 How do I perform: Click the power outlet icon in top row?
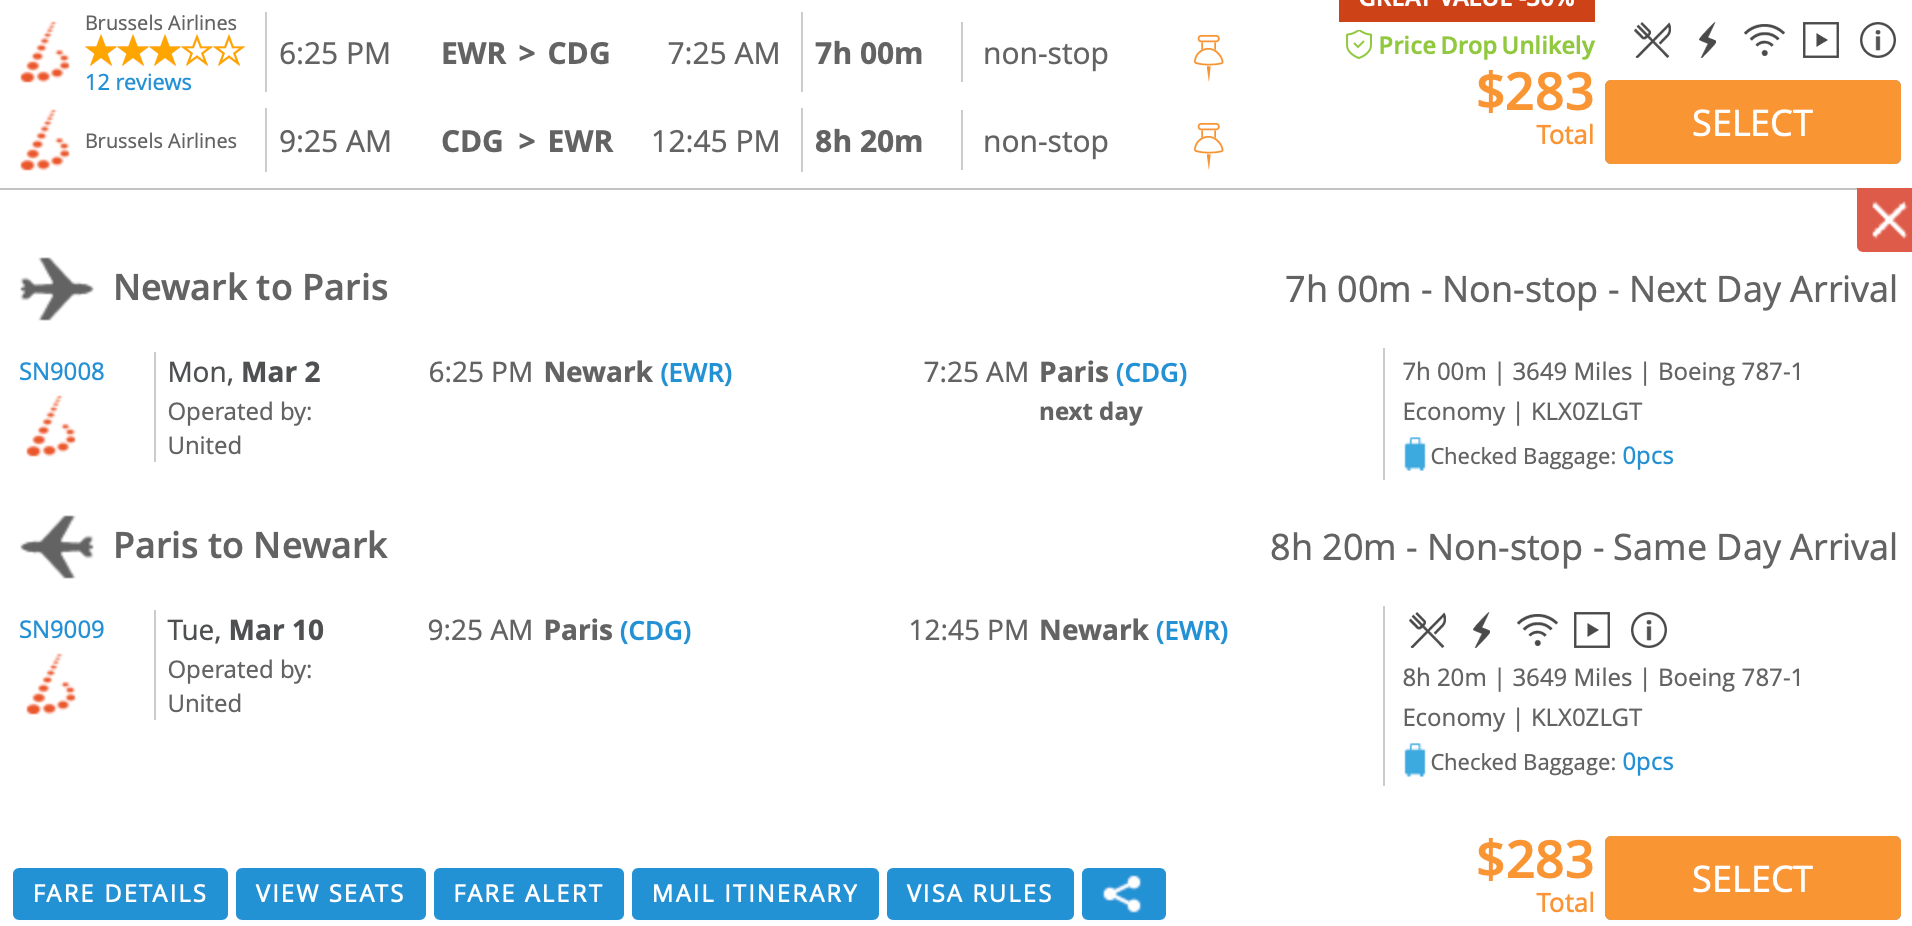pos(1708,41)
